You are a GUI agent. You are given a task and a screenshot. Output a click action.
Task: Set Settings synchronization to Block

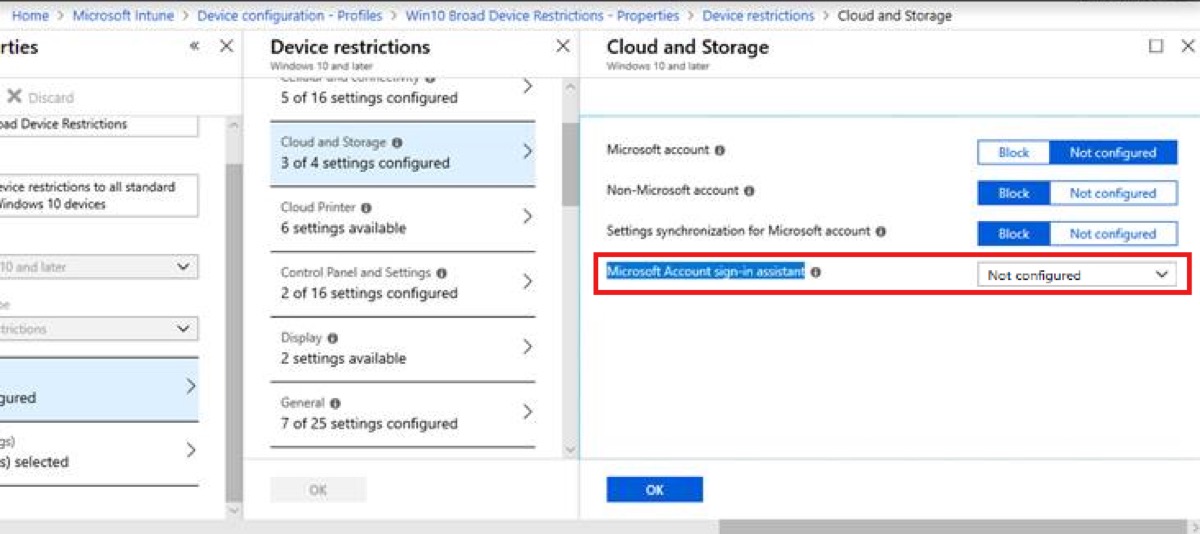[x=1013, y=233]
